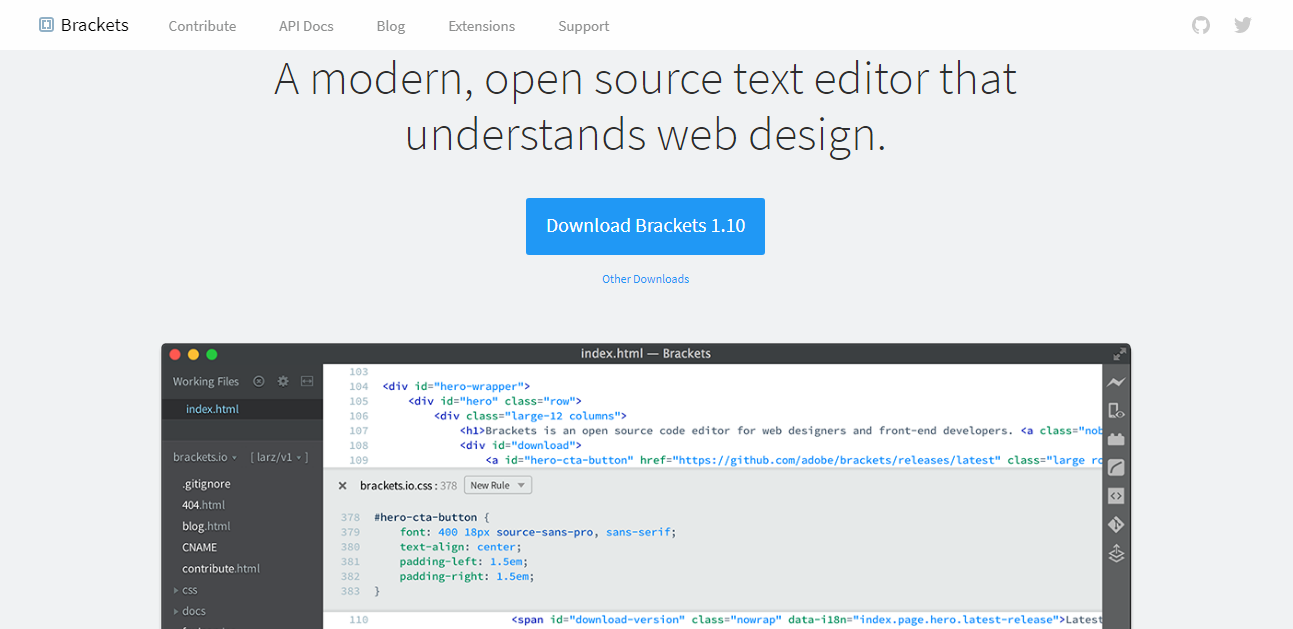
Task: Click the easing curve editor icon
Action: coord(1115,466)
